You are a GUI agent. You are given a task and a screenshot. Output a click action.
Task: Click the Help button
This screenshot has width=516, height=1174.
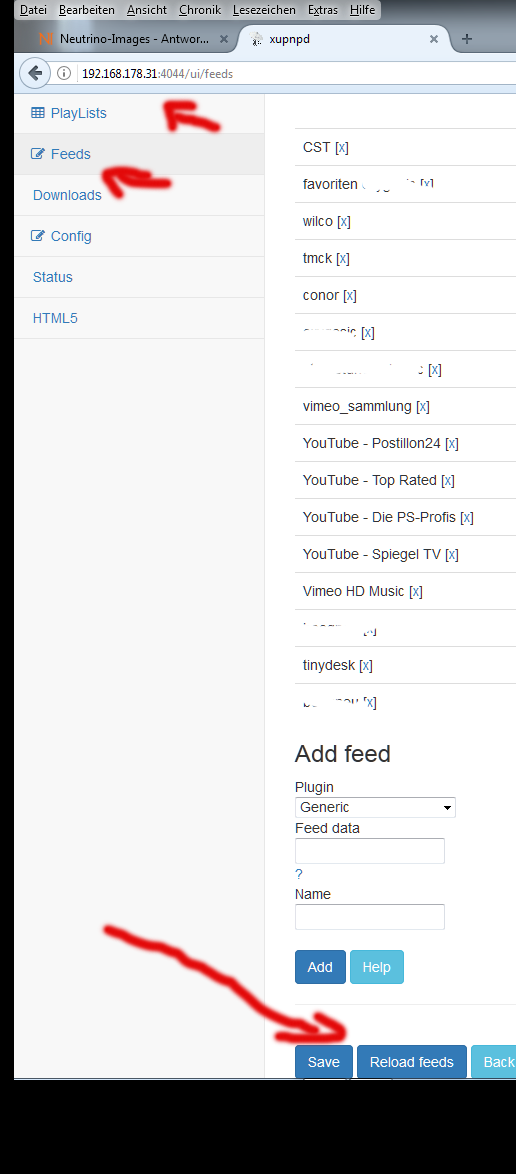(377, 967)
